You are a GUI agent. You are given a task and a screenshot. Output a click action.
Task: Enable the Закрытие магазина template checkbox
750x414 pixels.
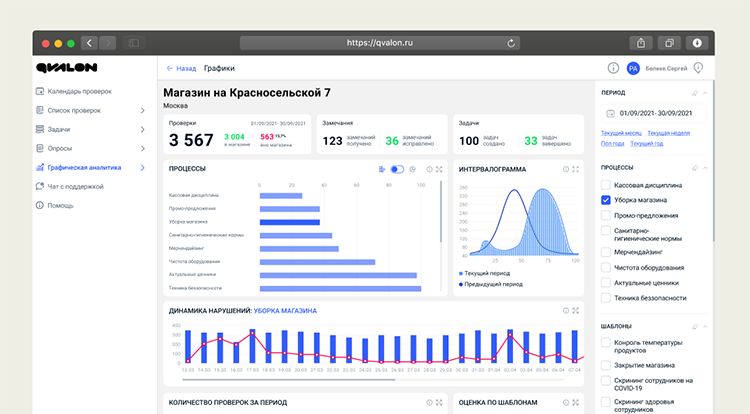606,366
